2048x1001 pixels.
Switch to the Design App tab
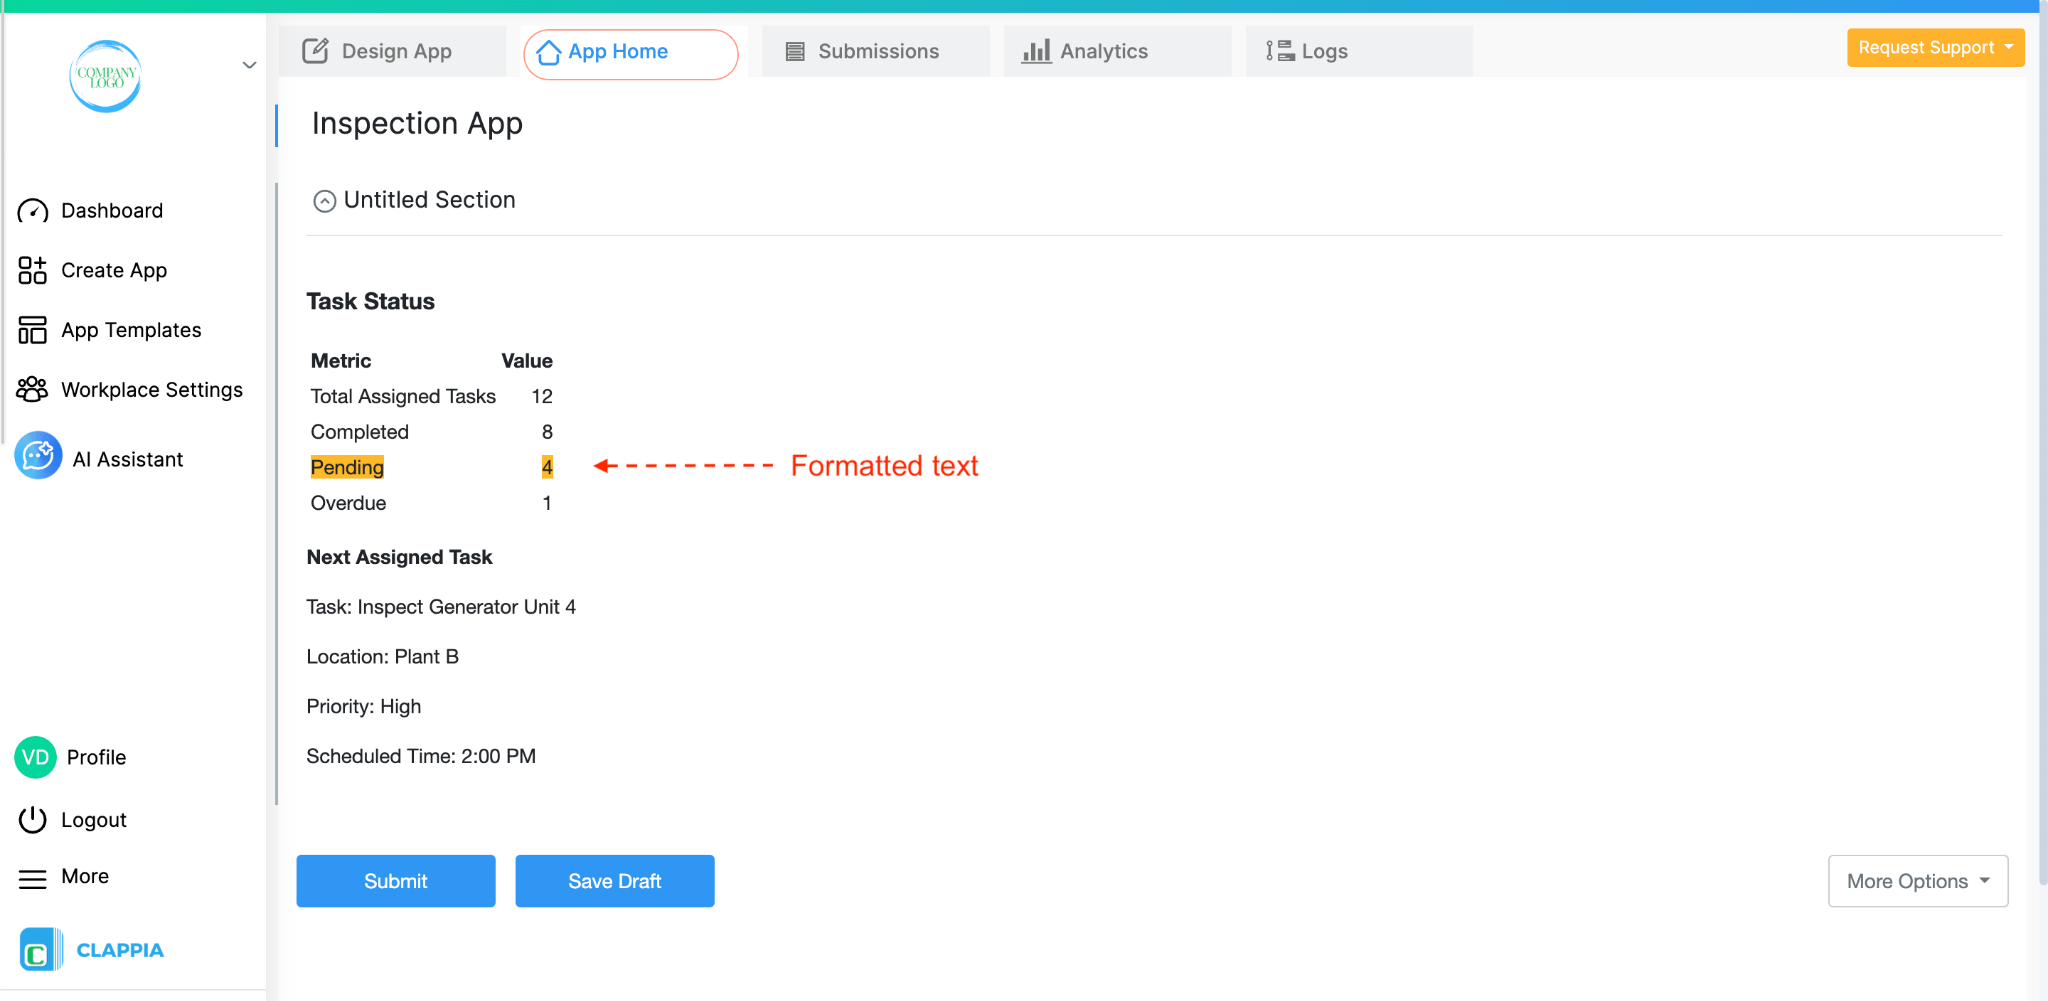pyautogui.click(x=392, y=51)
